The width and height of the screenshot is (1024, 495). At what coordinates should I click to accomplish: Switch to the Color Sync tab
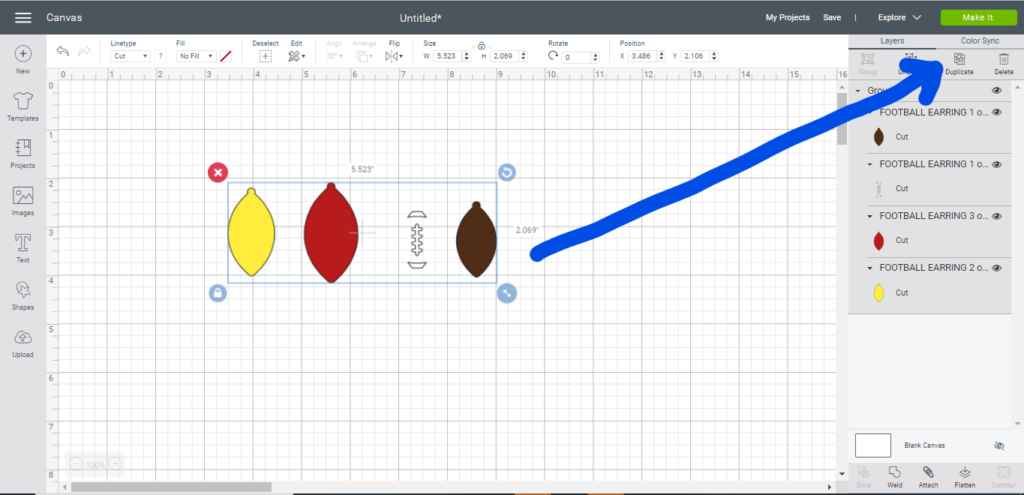click(x=980, y=40)
